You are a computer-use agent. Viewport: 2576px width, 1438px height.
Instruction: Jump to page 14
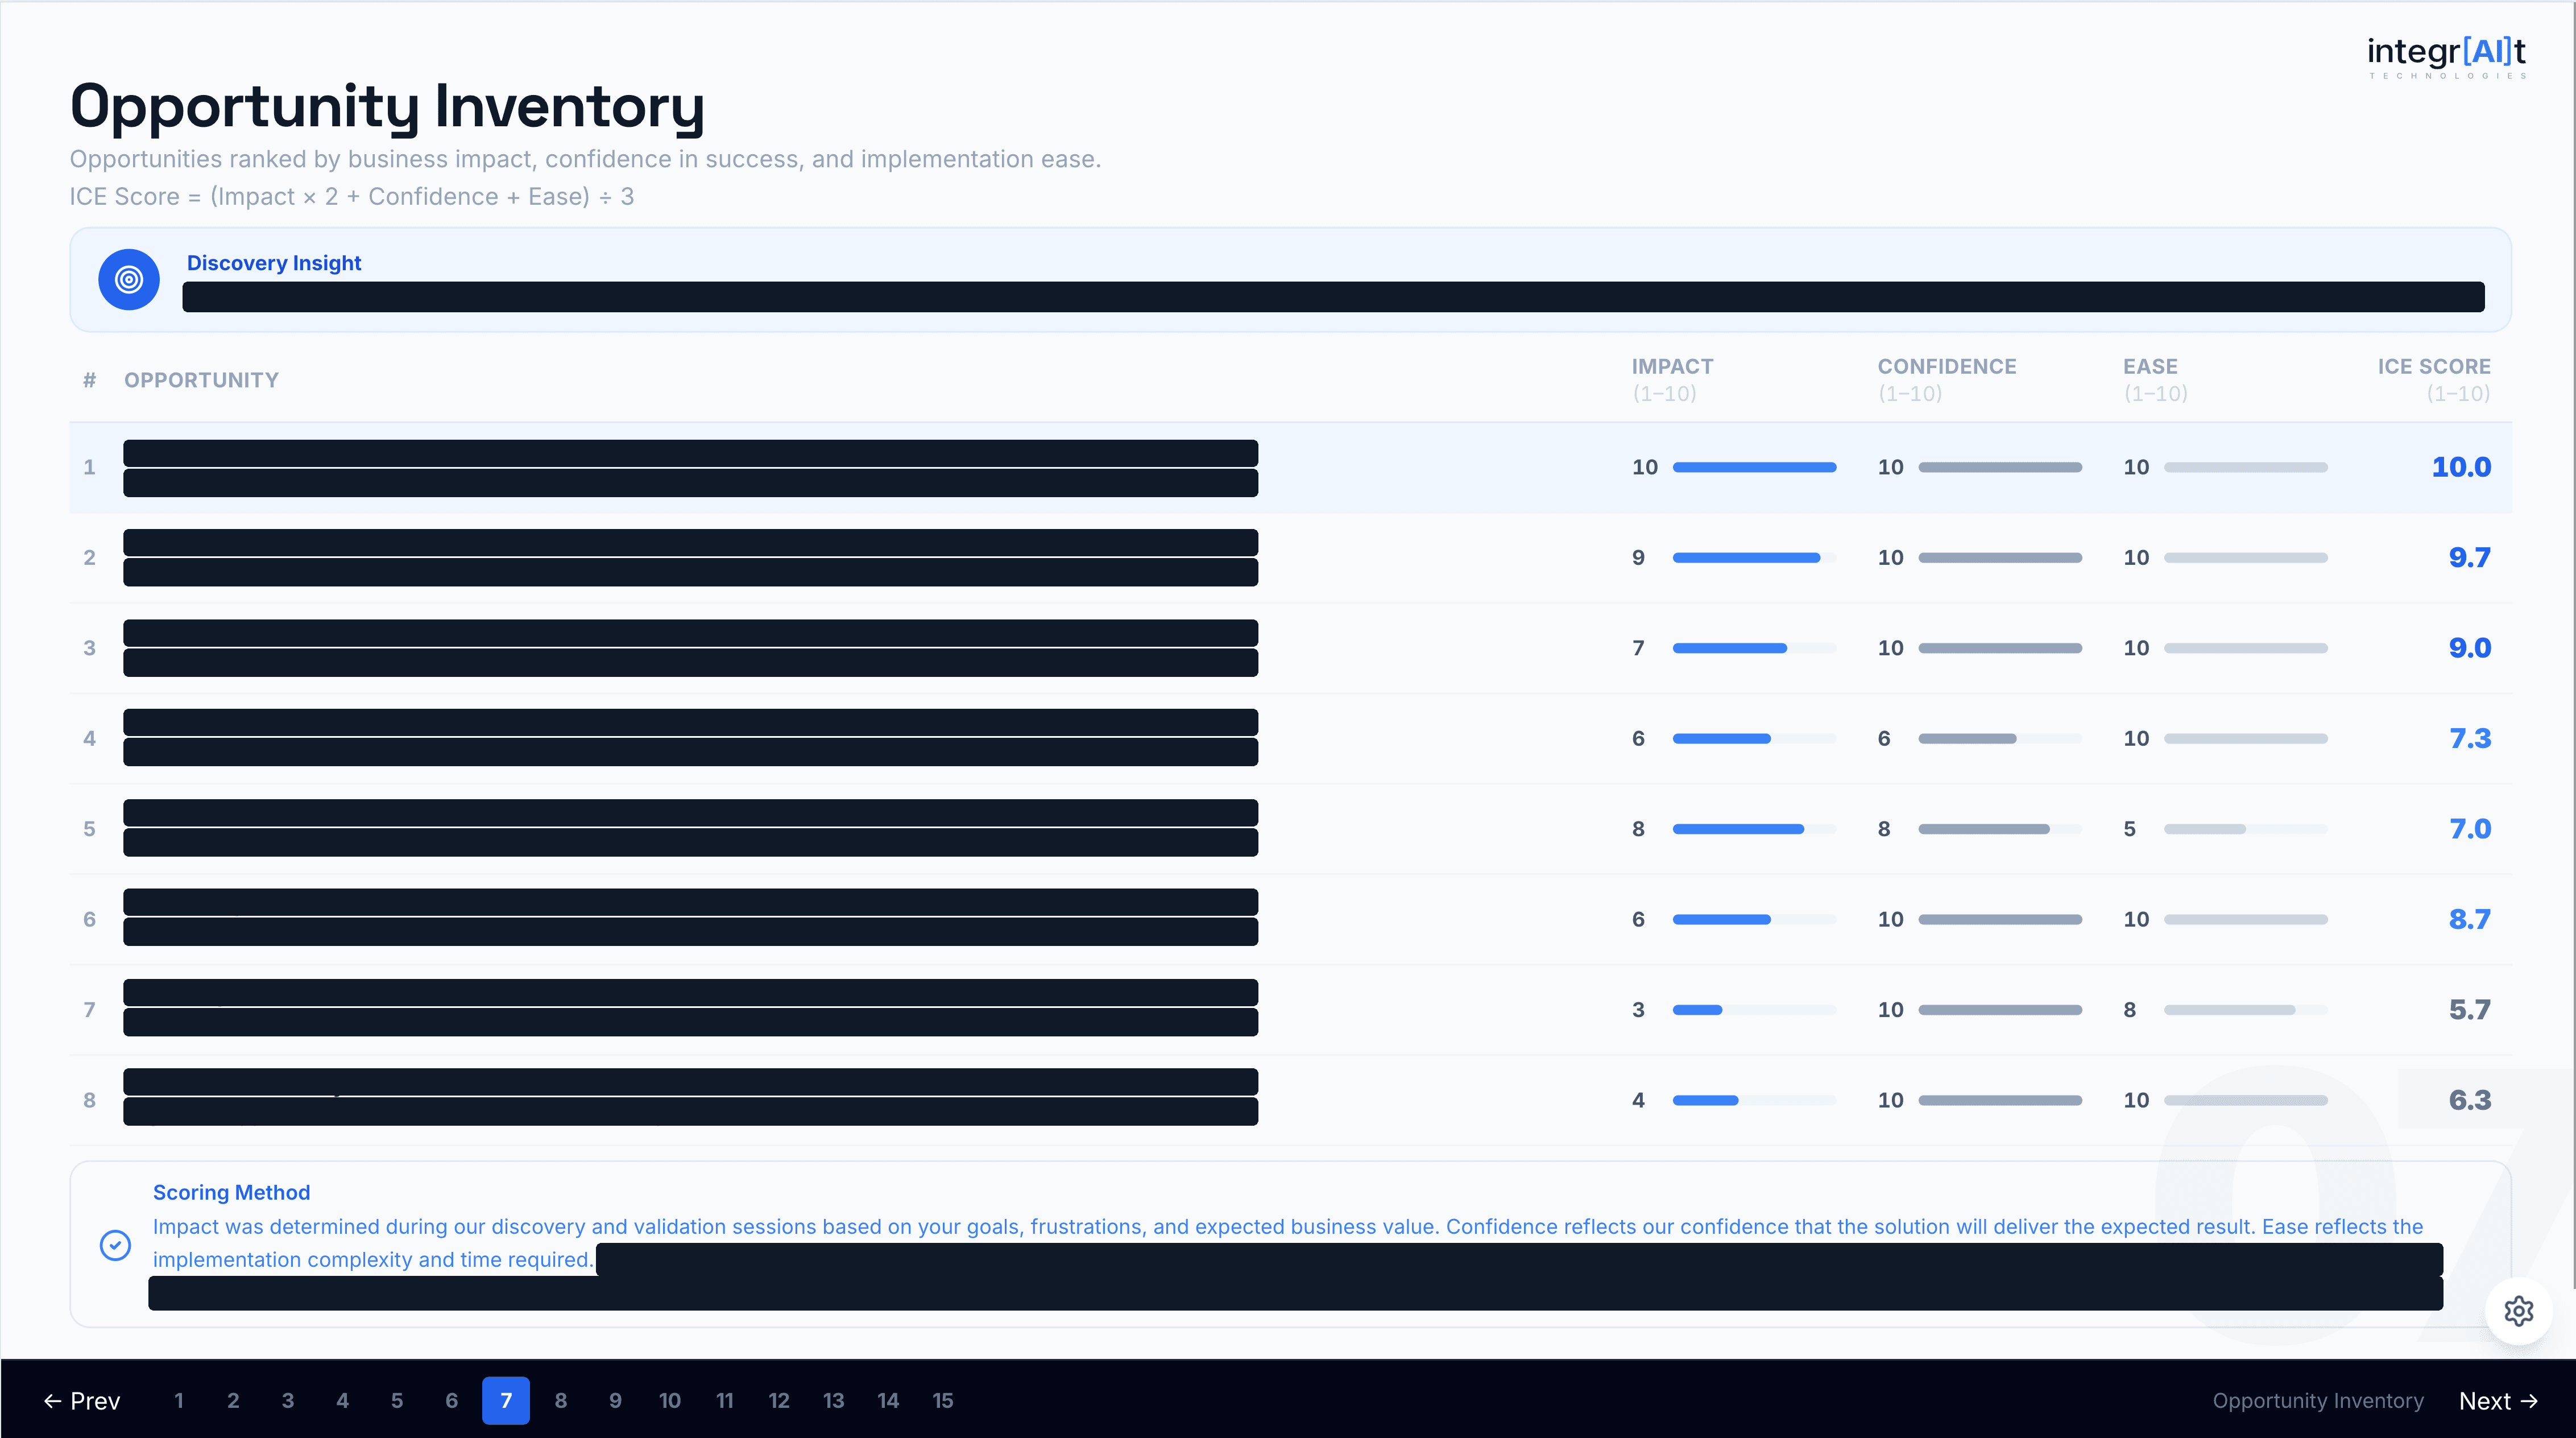(888, 1400)
